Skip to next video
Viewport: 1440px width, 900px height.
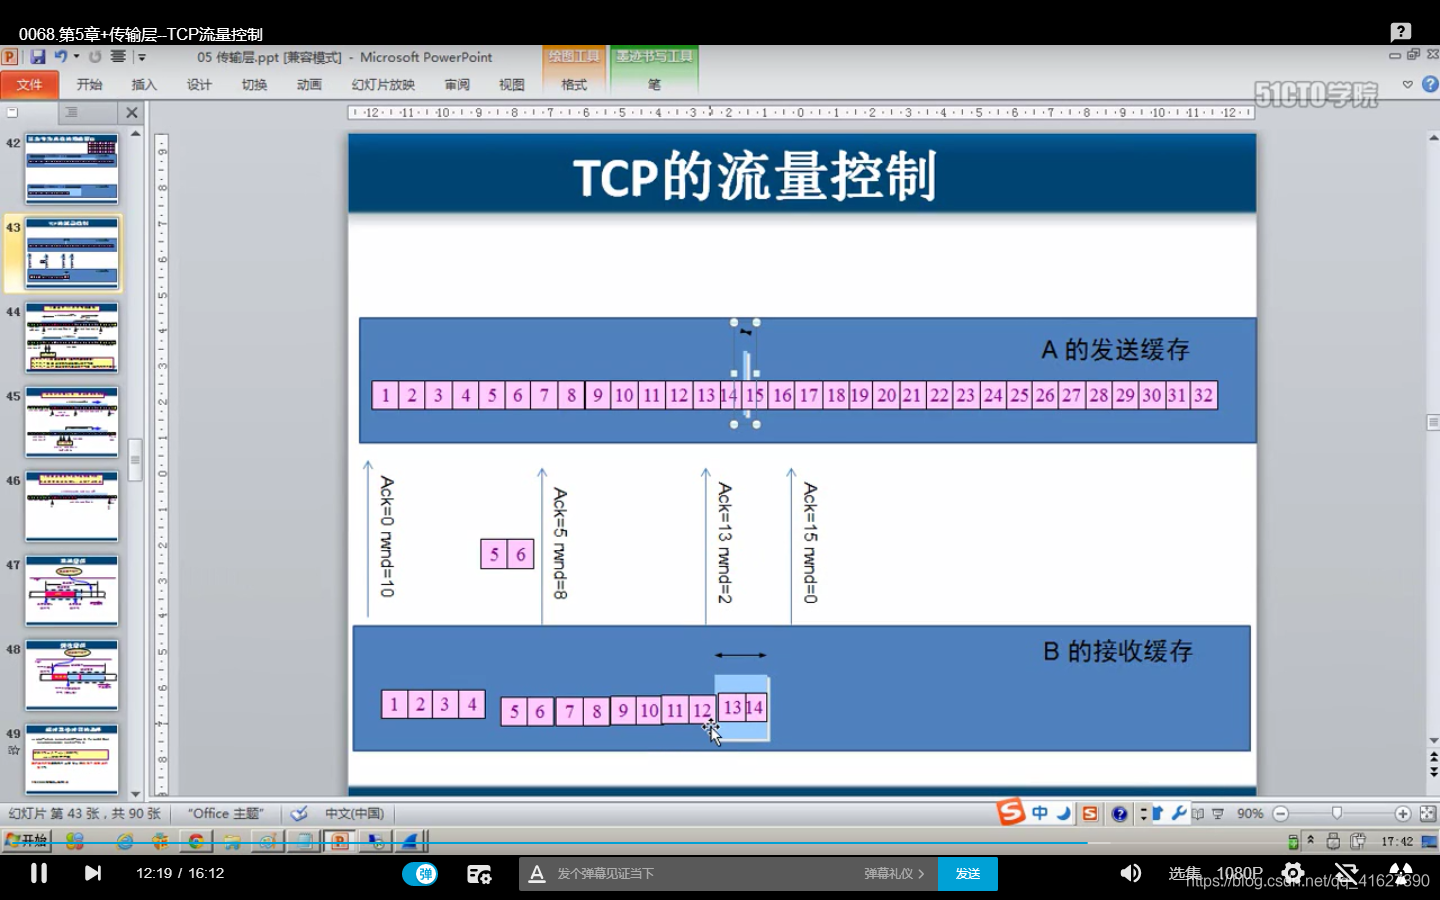(x=93, y=873)
